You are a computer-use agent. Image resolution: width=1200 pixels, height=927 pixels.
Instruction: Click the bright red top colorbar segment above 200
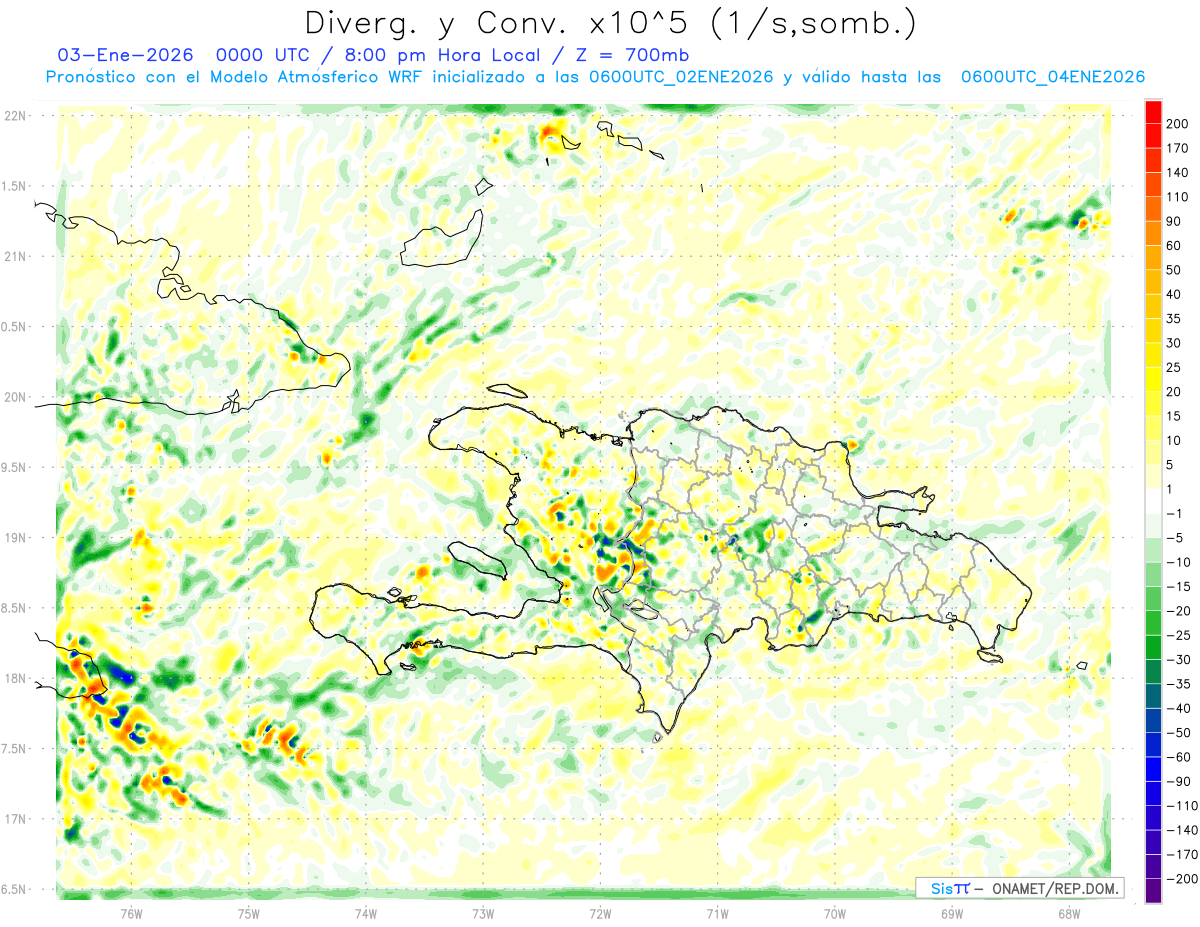pyautogui.click(x=1153, y=112)
